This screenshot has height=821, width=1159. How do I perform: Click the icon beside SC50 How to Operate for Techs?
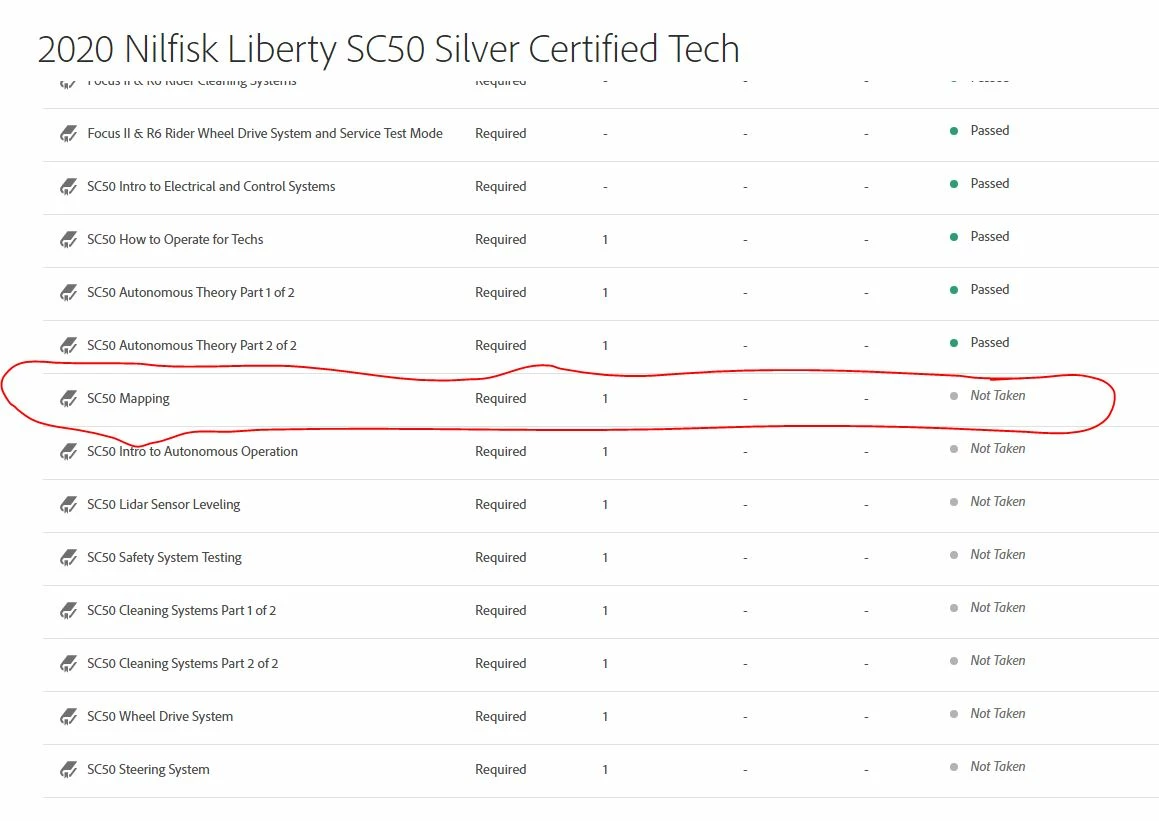pos(68,239)
